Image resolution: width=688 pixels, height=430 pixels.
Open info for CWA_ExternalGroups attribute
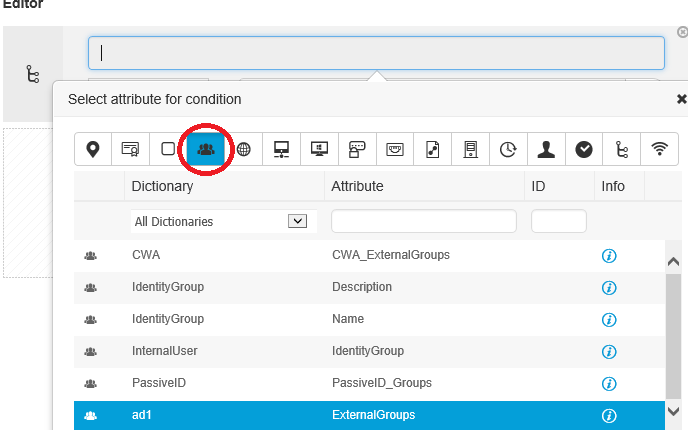tap(609, 255)
